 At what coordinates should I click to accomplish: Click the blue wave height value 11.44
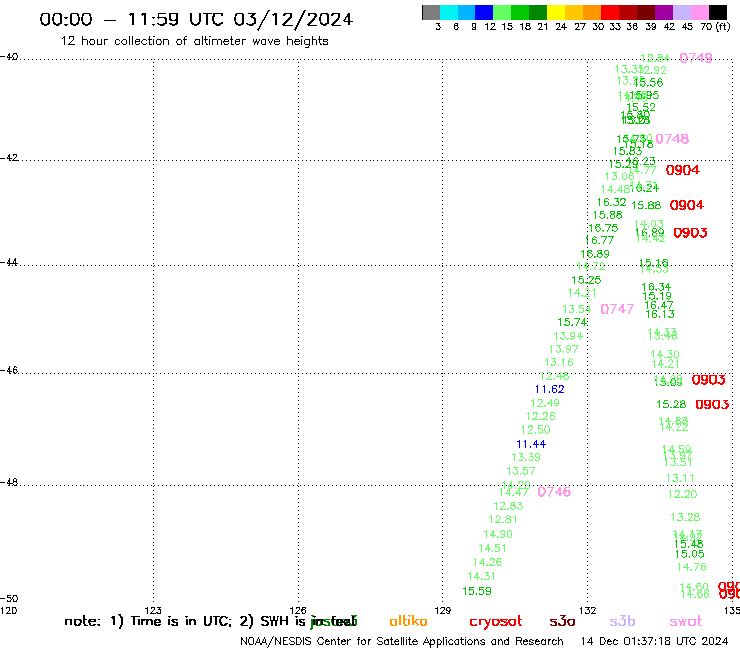(531, 444)
